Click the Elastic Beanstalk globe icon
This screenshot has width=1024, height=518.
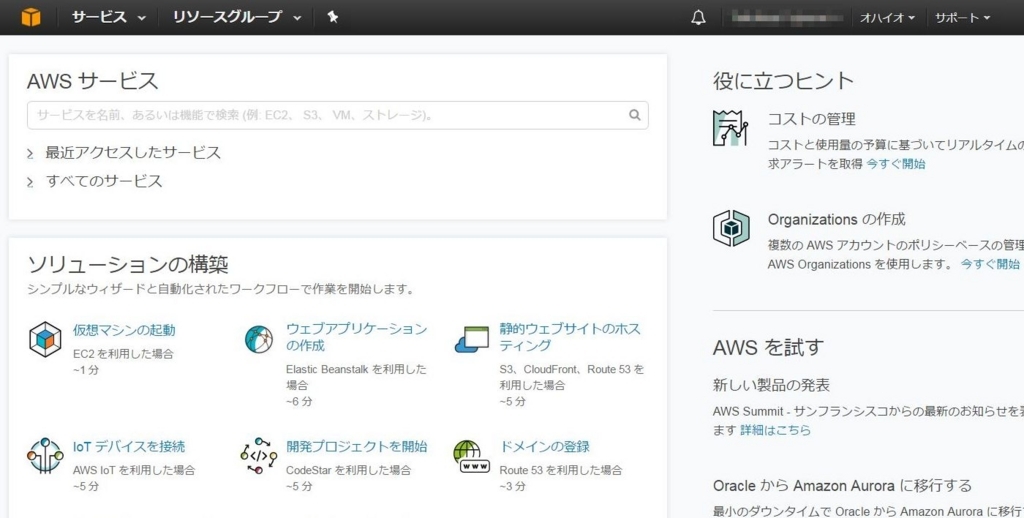coord(259,339)
